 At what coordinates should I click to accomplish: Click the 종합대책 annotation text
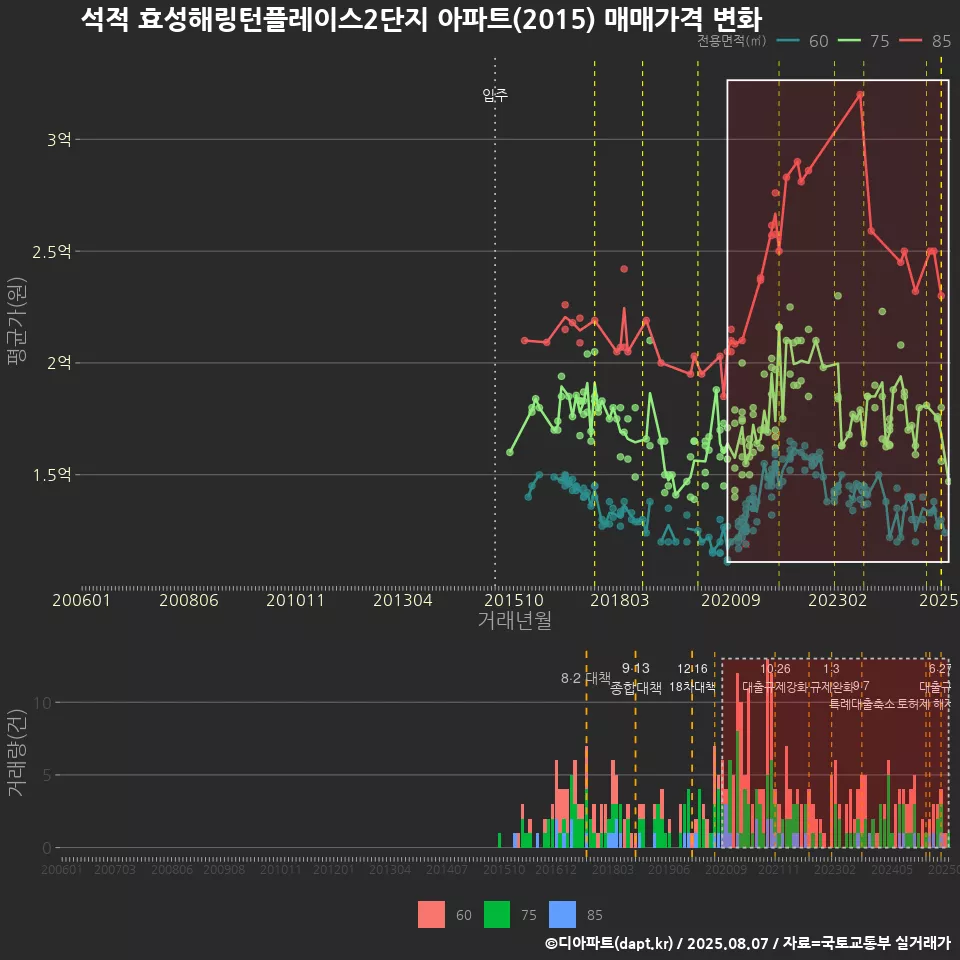pyautogui.click(x=636, y=688)
